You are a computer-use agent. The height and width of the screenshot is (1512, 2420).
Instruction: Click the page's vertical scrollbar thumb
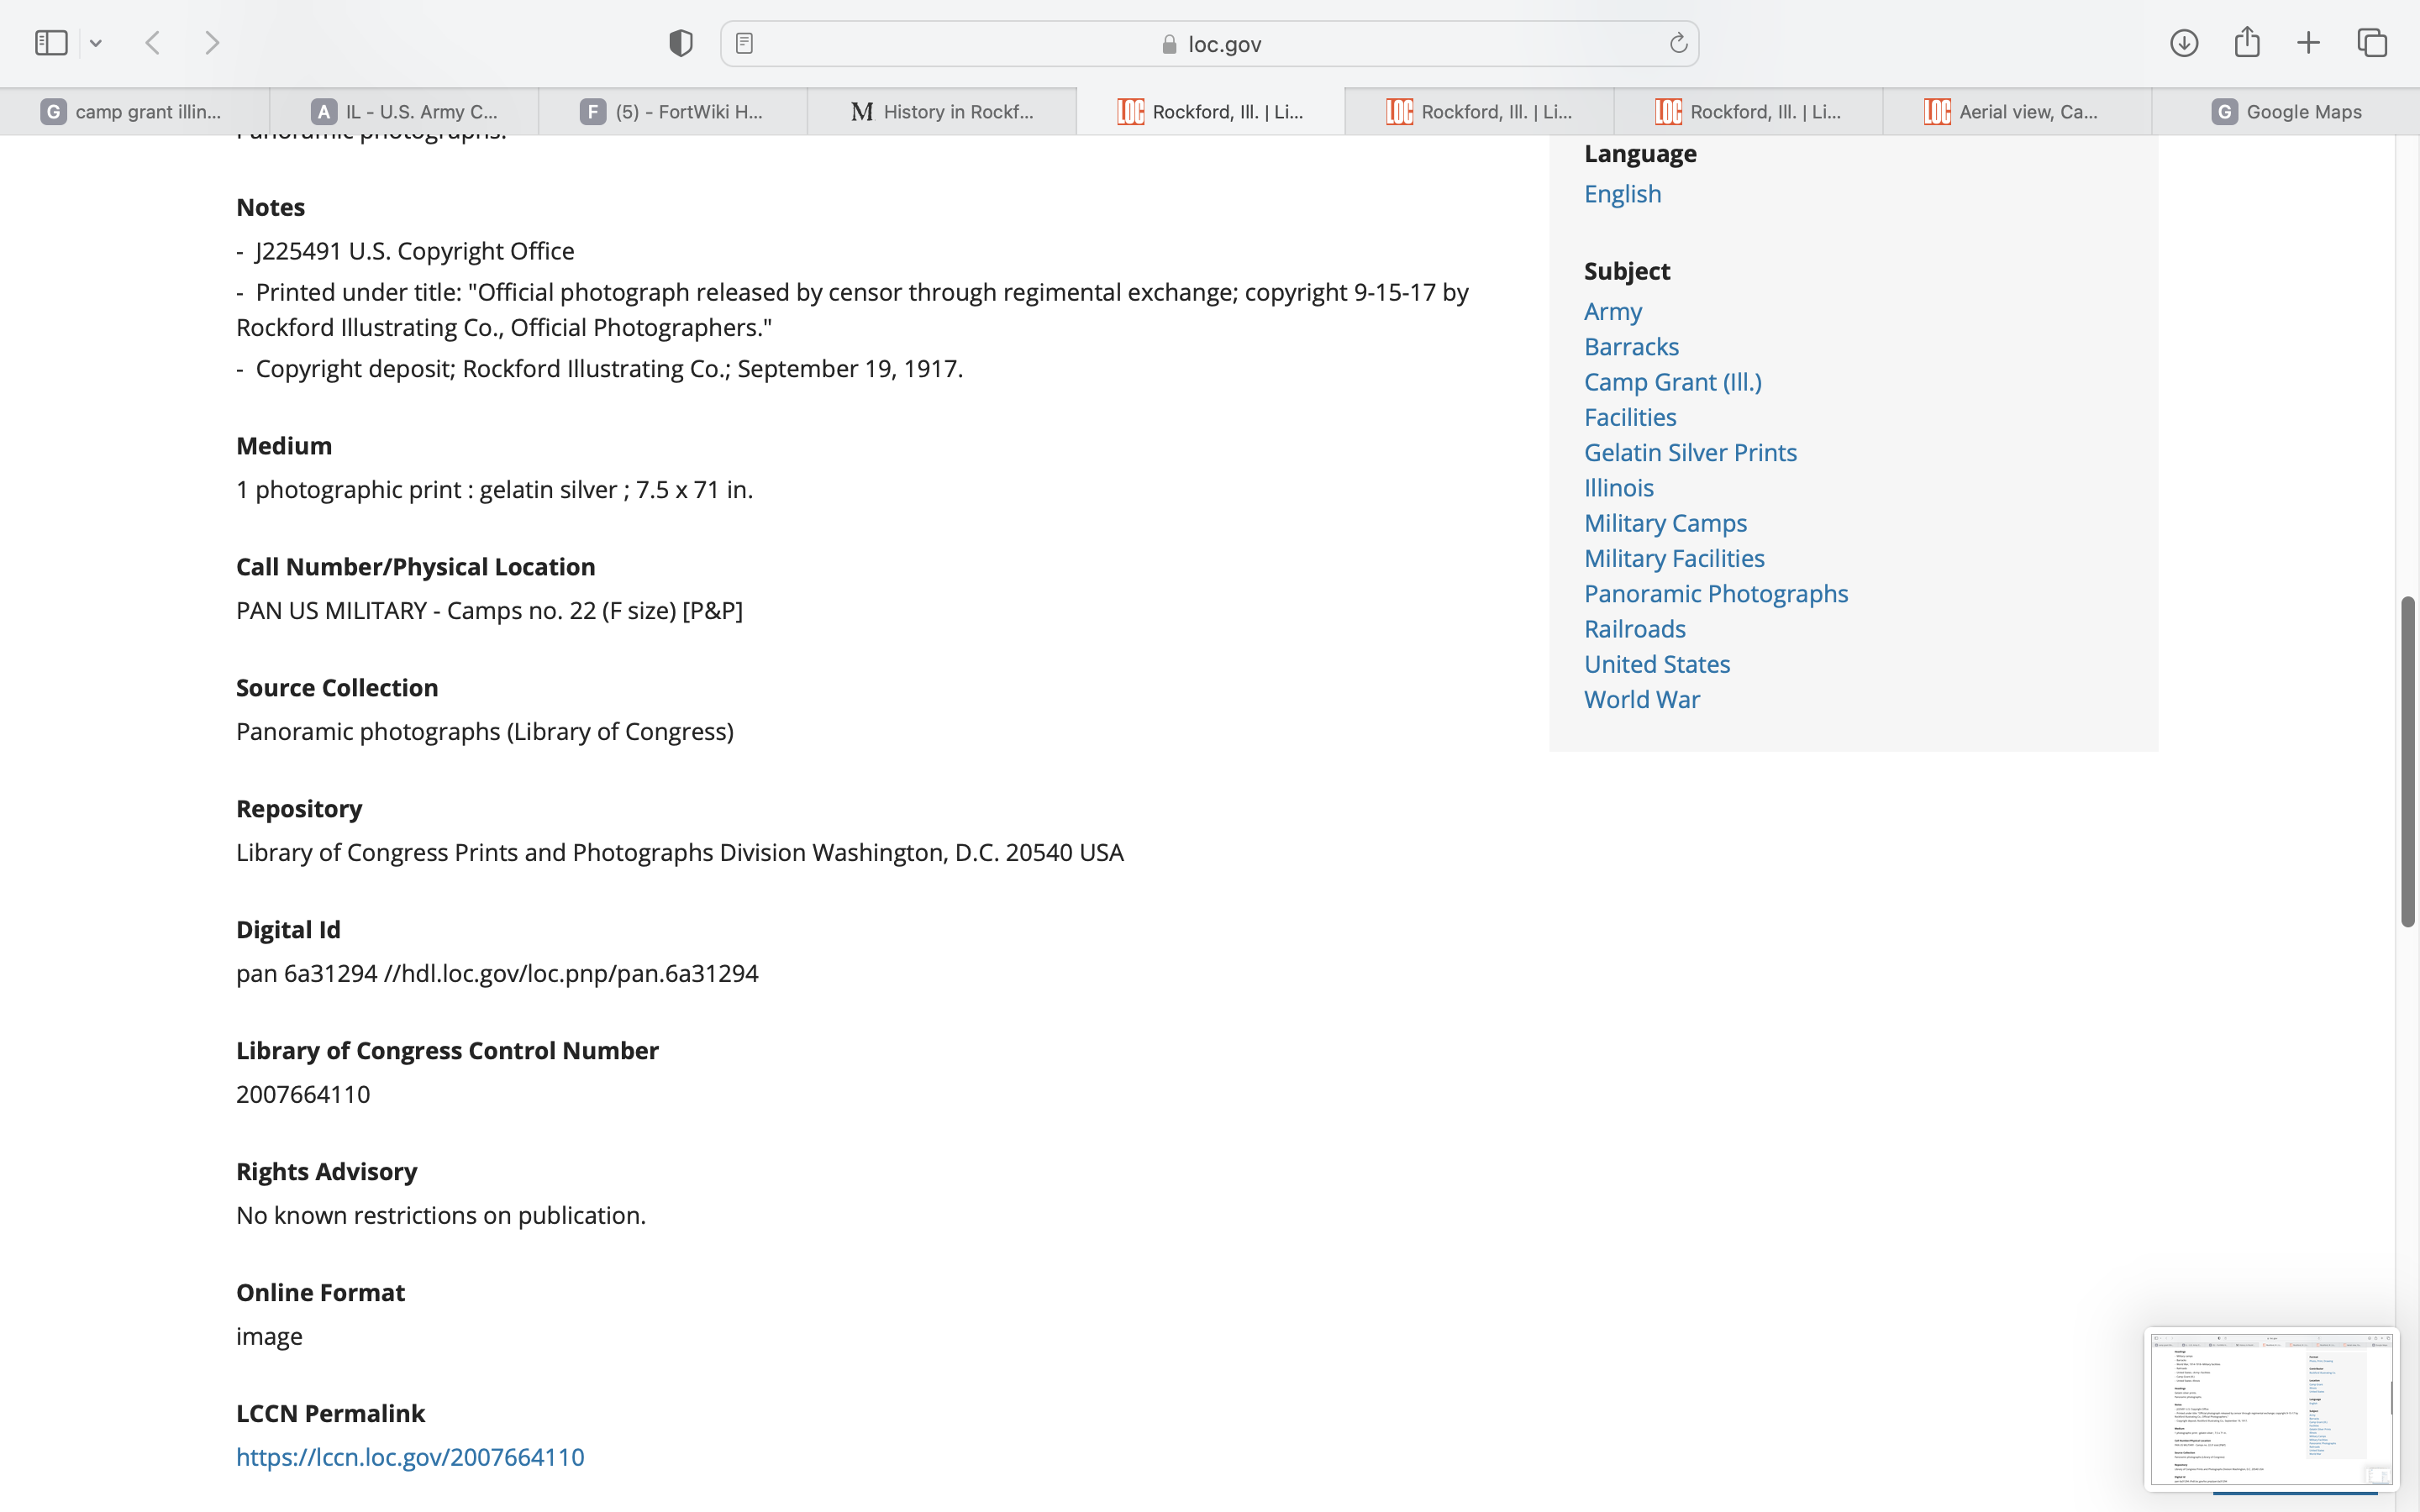point(2407,760)
